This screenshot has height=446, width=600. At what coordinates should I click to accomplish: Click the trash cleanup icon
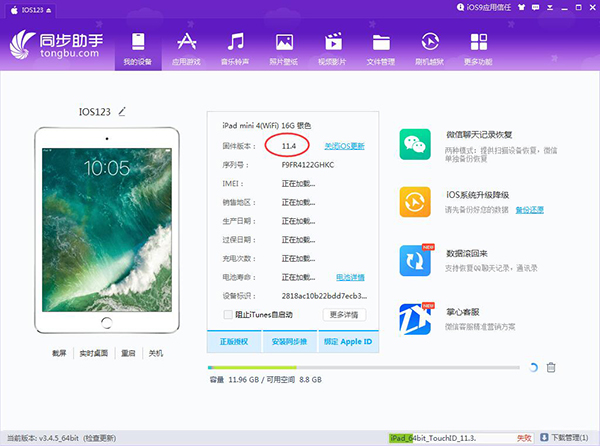click(x=551, y=368)
